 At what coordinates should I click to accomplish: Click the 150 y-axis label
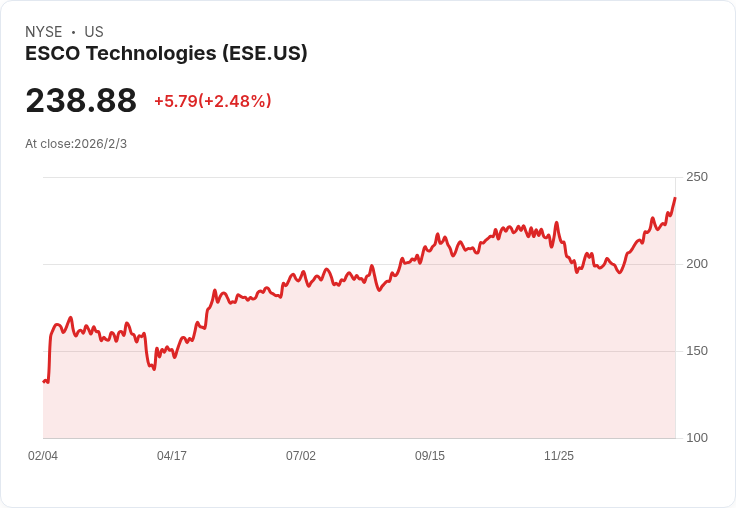click(x=697, y=351)
